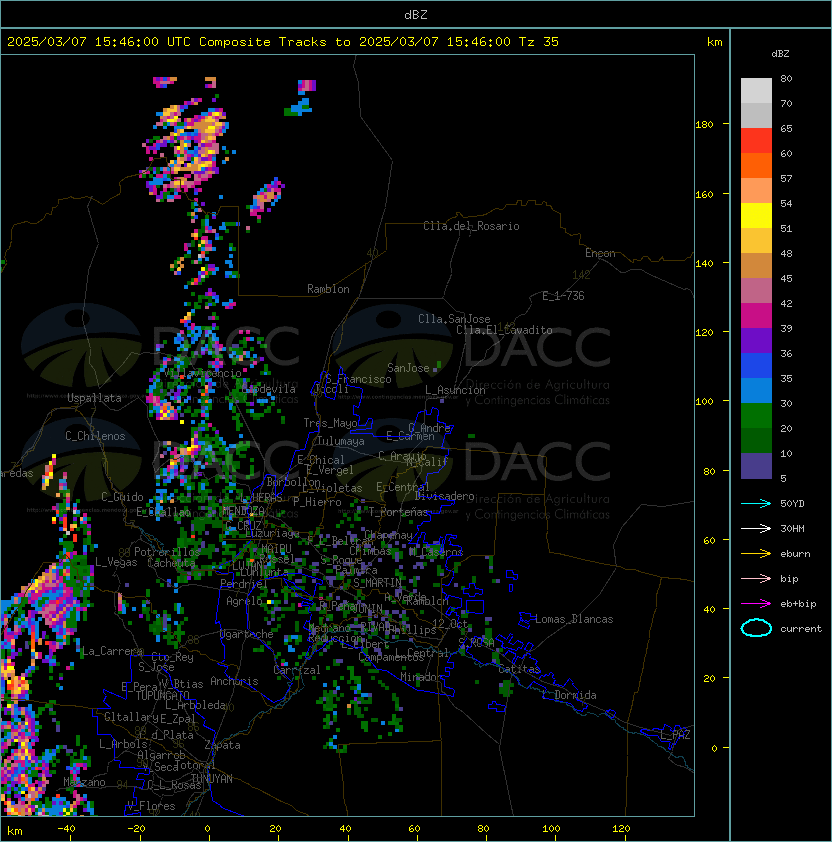
Task: Click the bip pink arrow legend icon
Action: 756,578
